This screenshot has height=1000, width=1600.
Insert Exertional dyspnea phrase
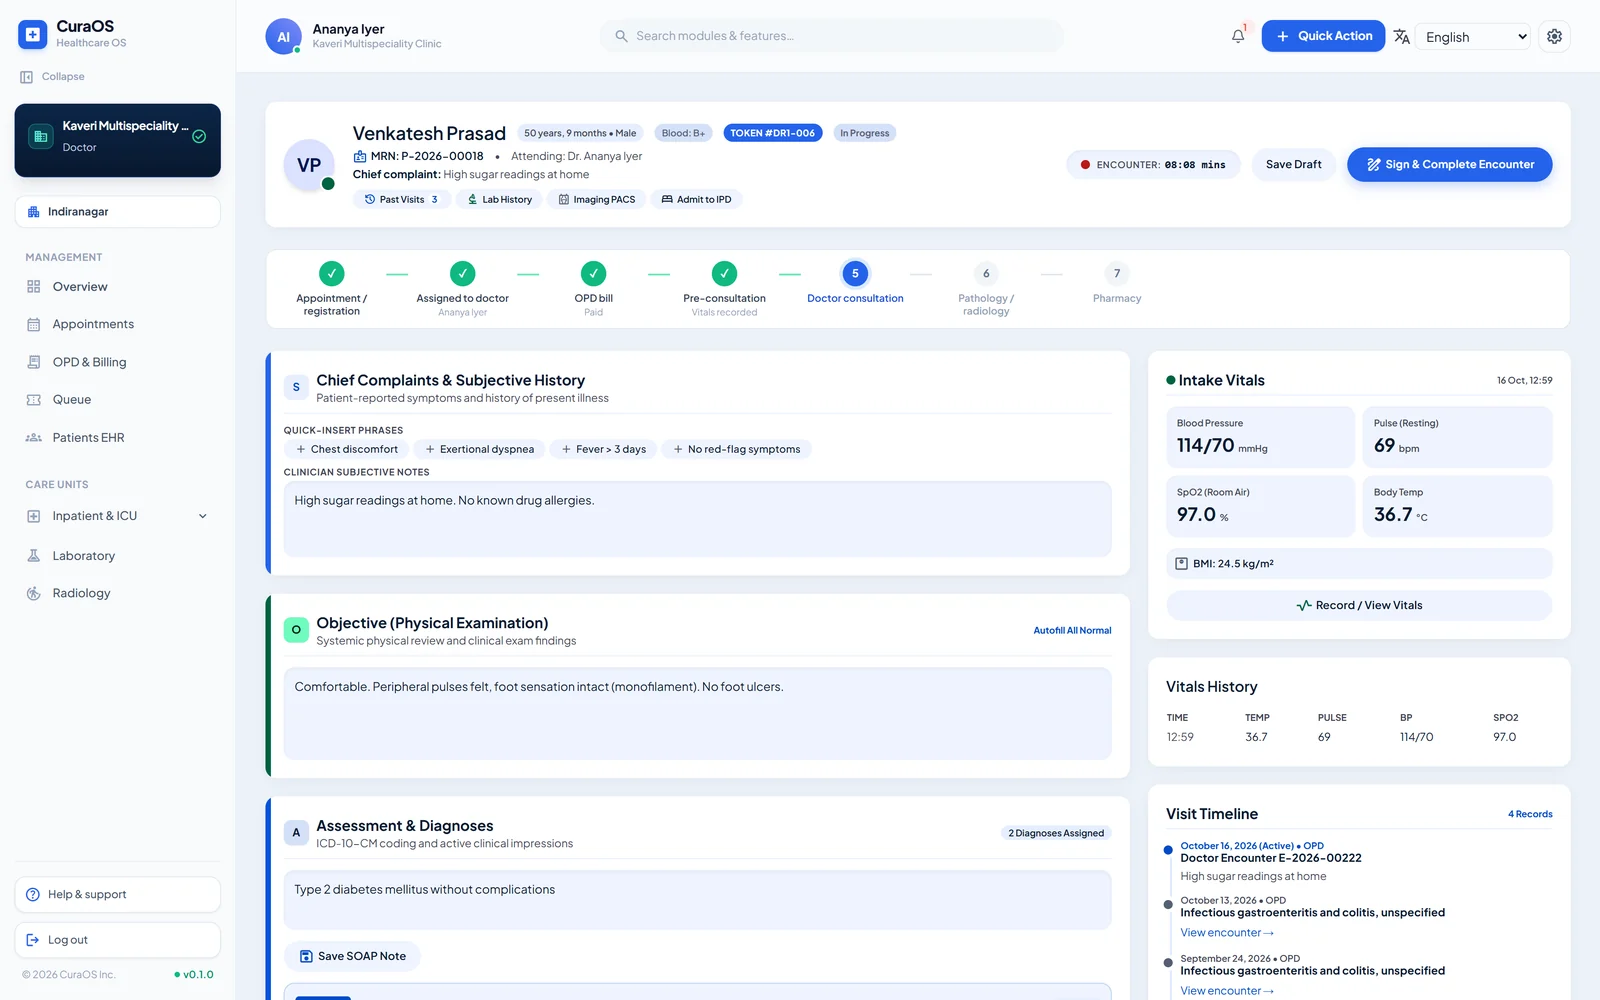coord(480,450)
